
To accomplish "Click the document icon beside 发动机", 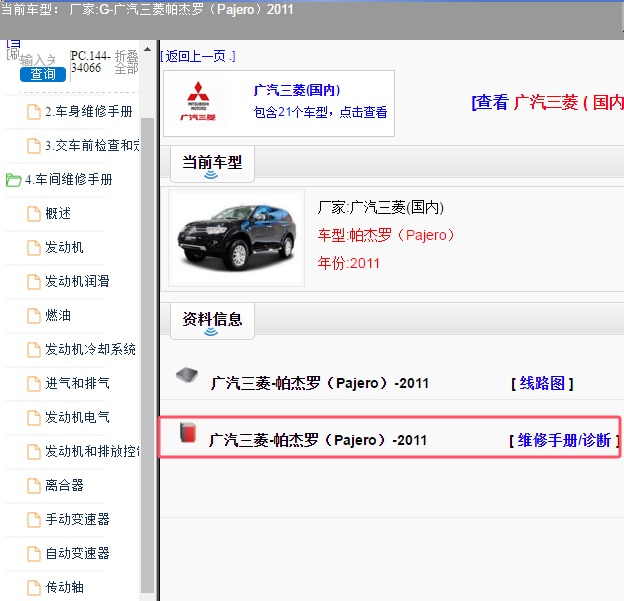I will (x=34, y=248).
